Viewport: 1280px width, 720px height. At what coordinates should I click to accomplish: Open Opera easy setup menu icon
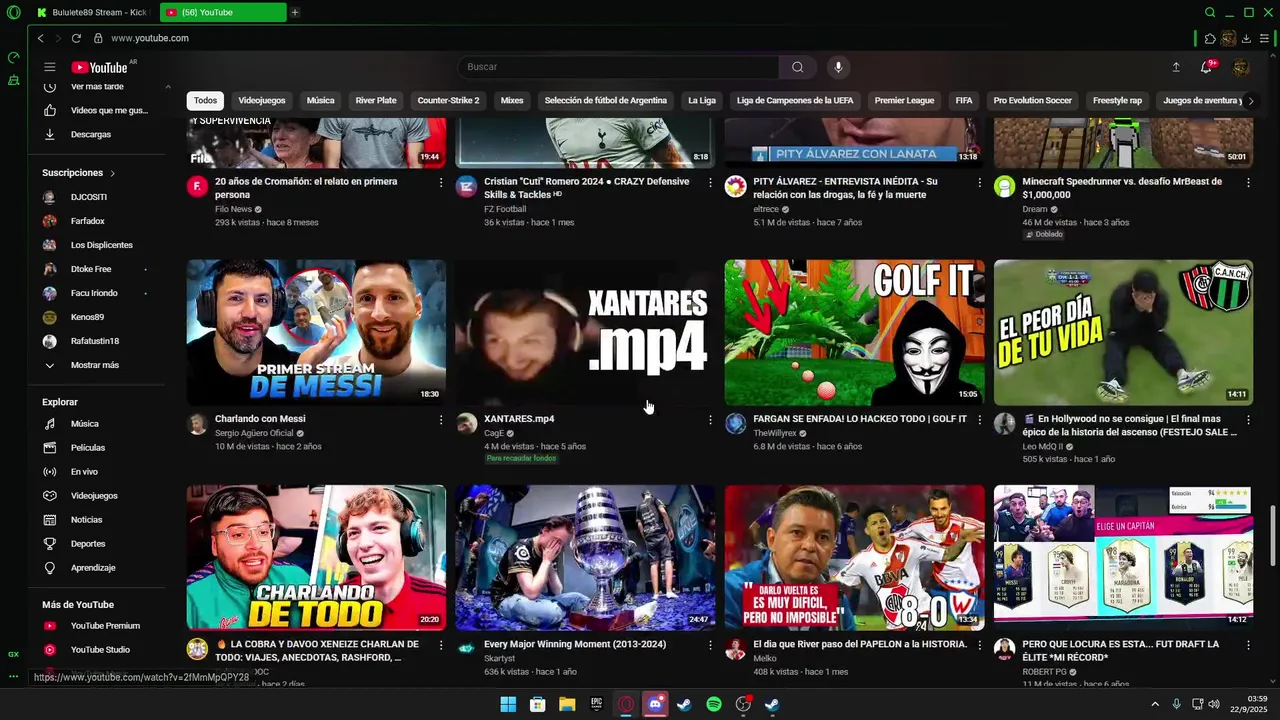point(1264,39)
